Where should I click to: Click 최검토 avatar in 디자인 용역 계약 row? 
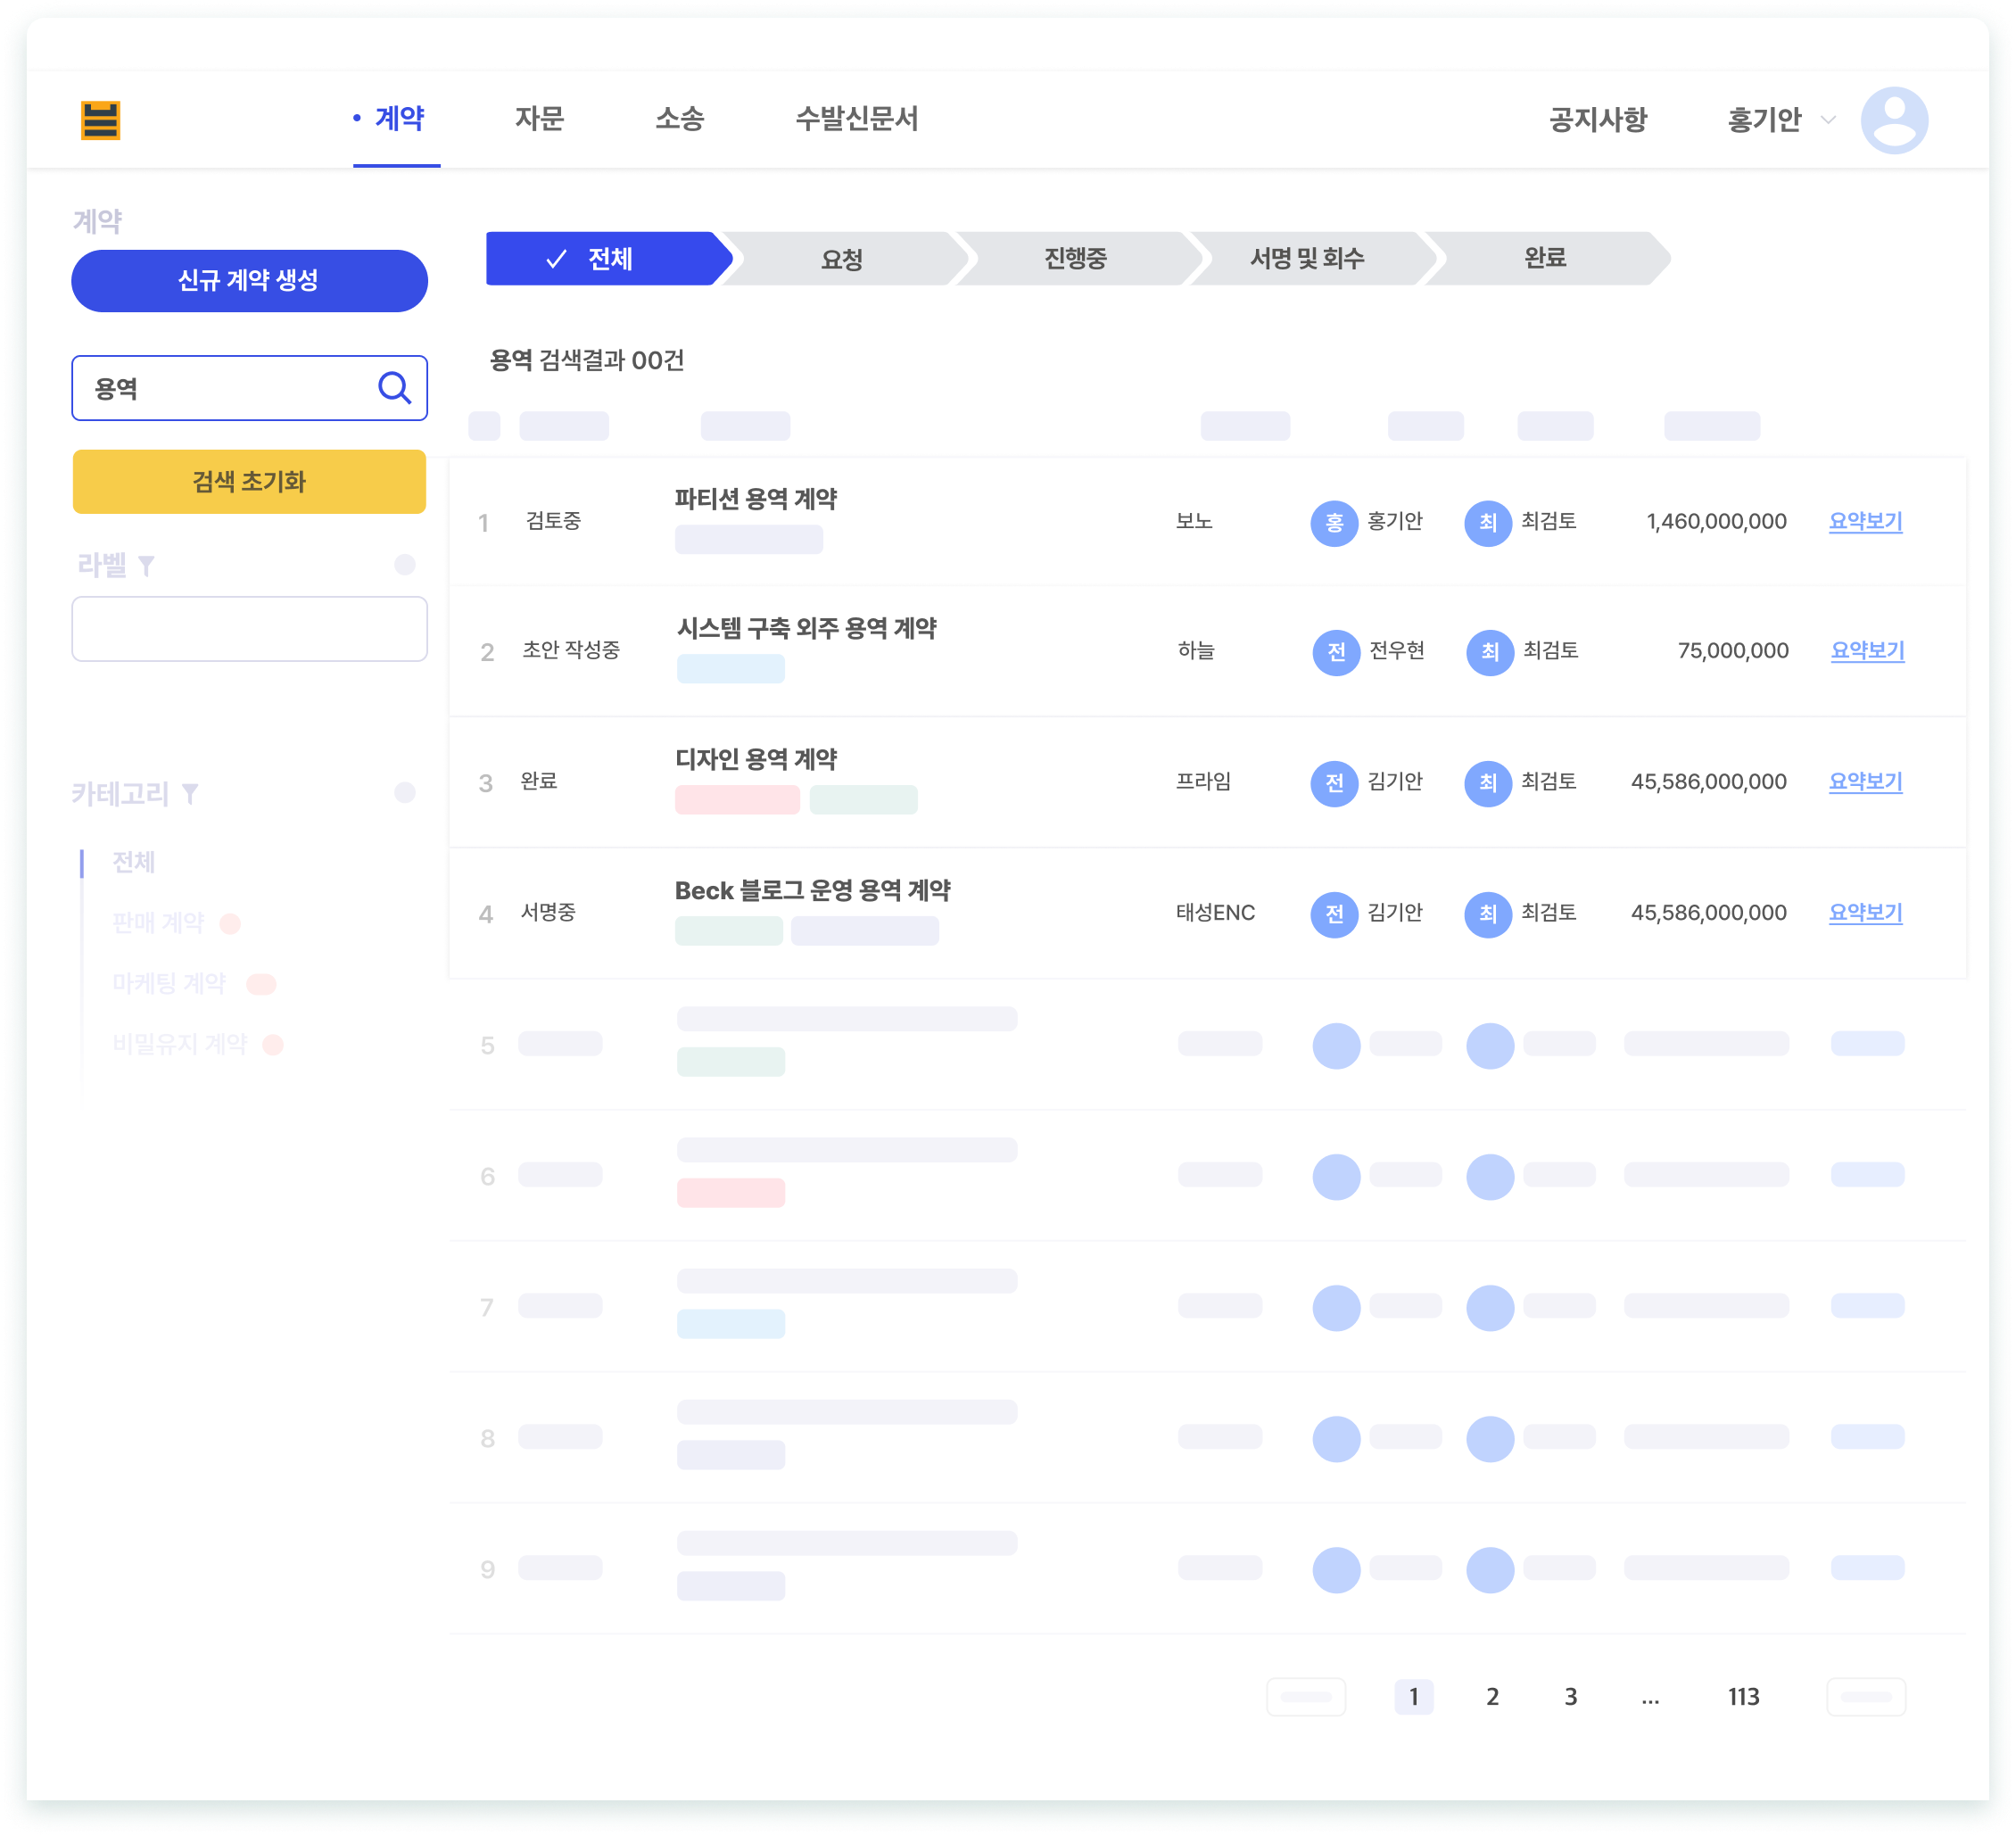coord(1487,783)
